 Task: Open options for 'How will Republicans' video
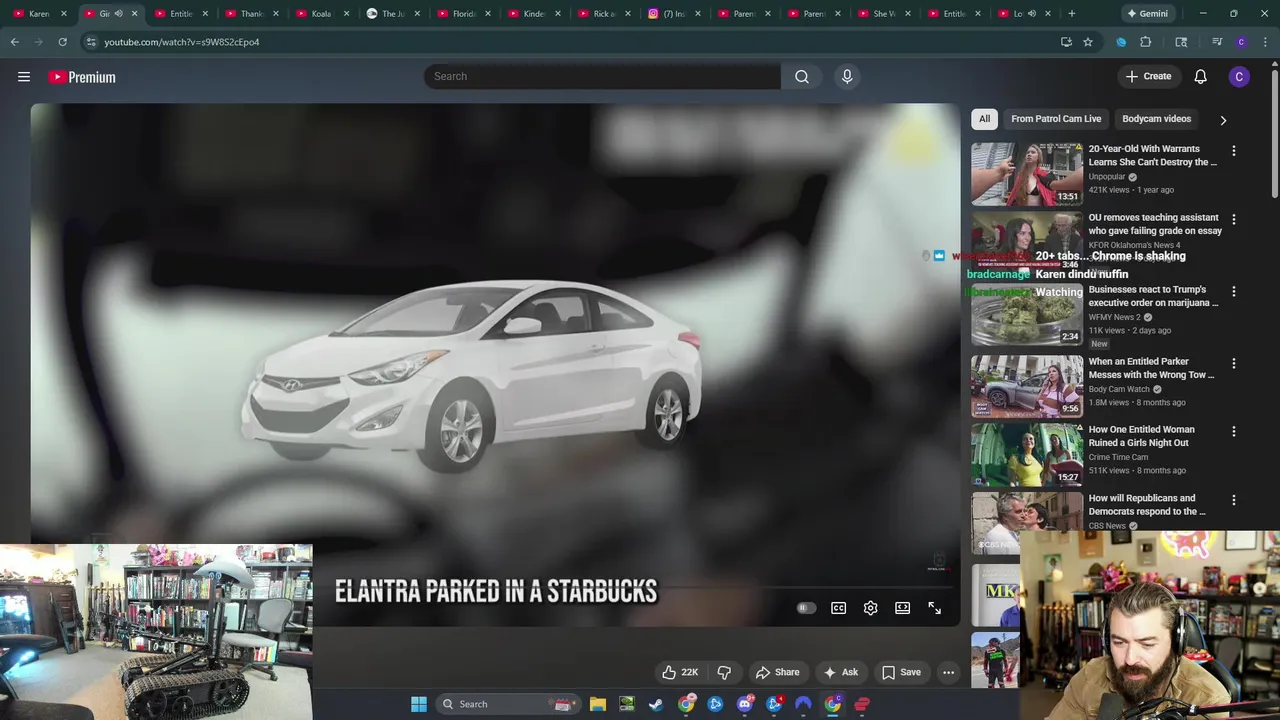(x=1233, y=500)
